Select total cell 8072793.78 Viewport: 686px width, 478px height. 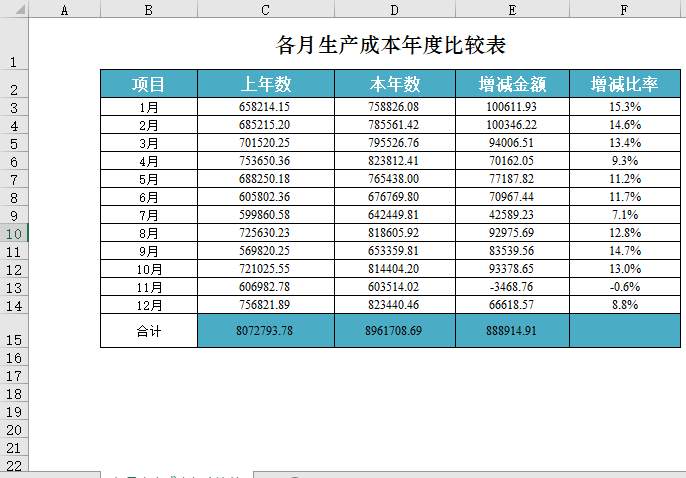pos(265,331)
